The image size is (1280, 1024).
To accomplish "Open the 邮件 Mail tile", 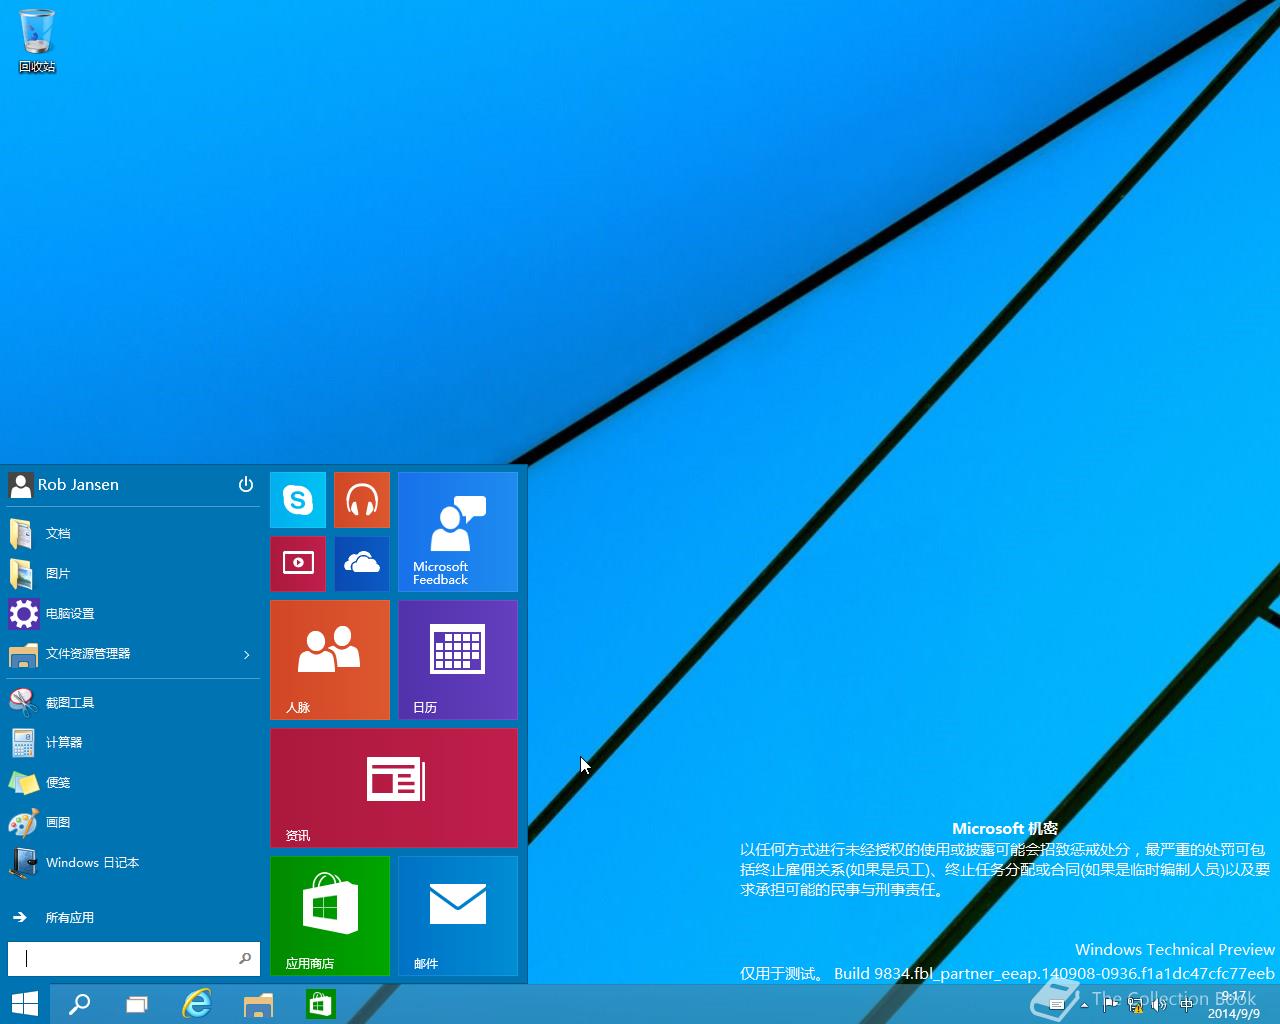I will (x=458, y=915).
